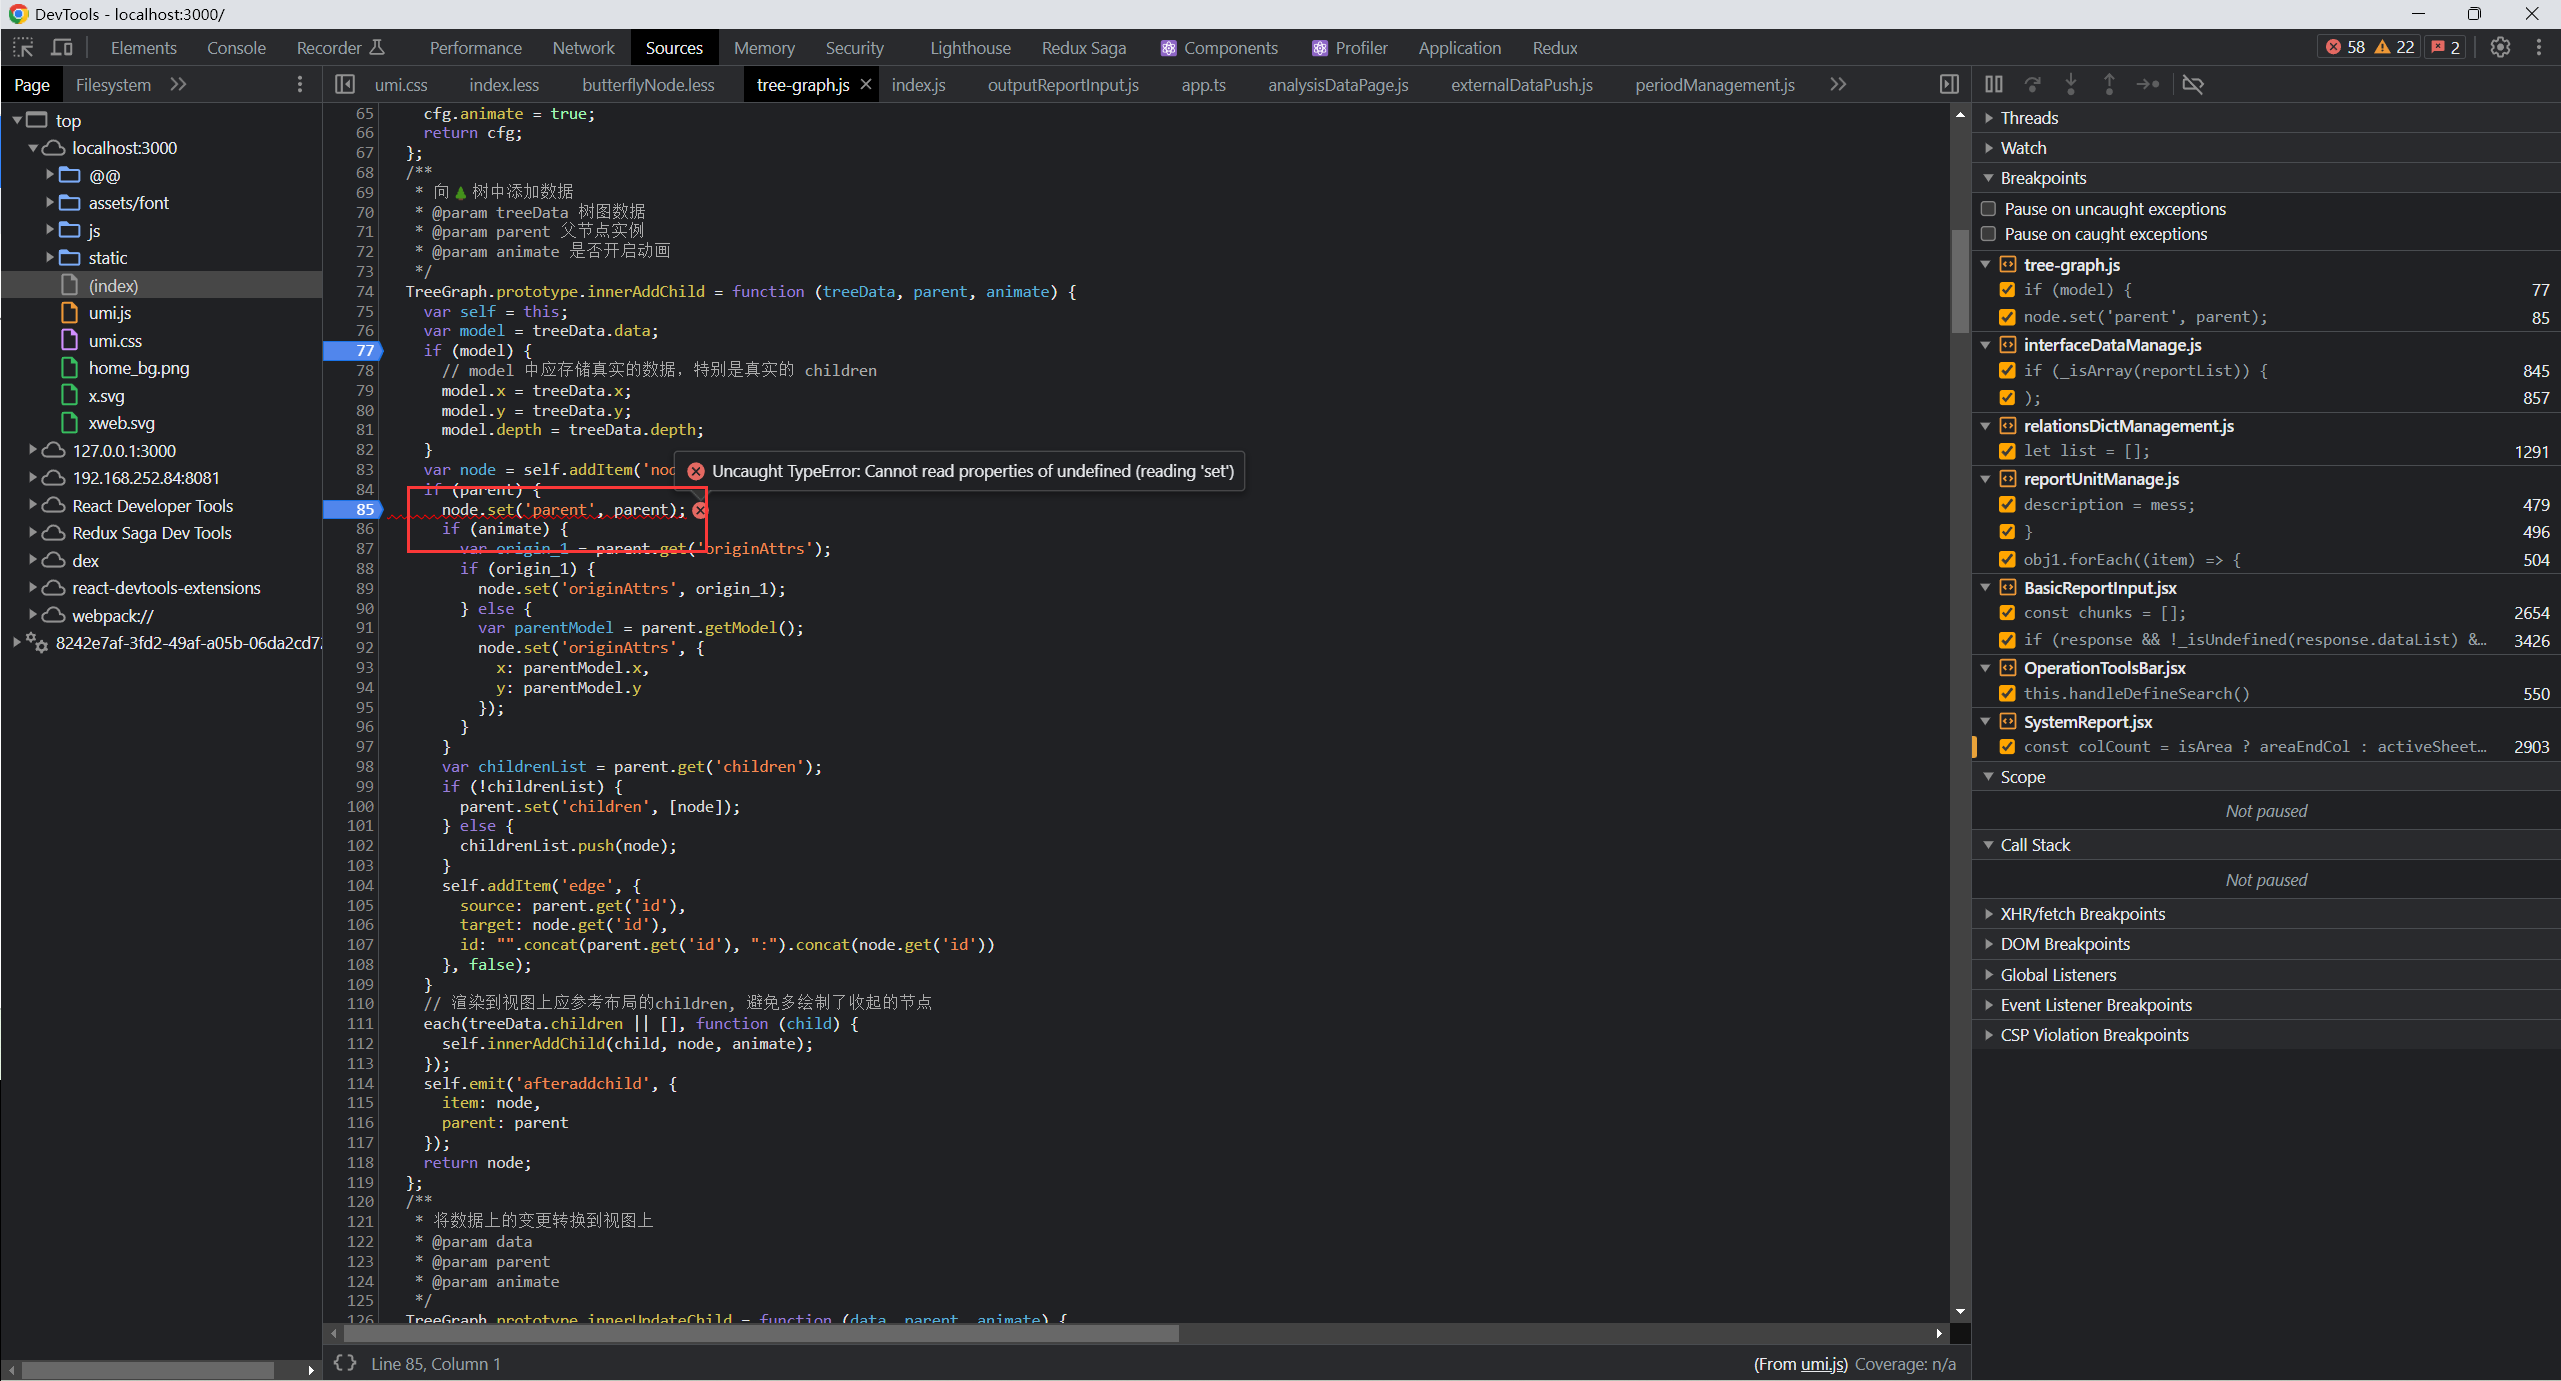This screenshot has width=2561, height=1381.
Task: Expand the static folder in tree
Action: (x=49, y=258)
